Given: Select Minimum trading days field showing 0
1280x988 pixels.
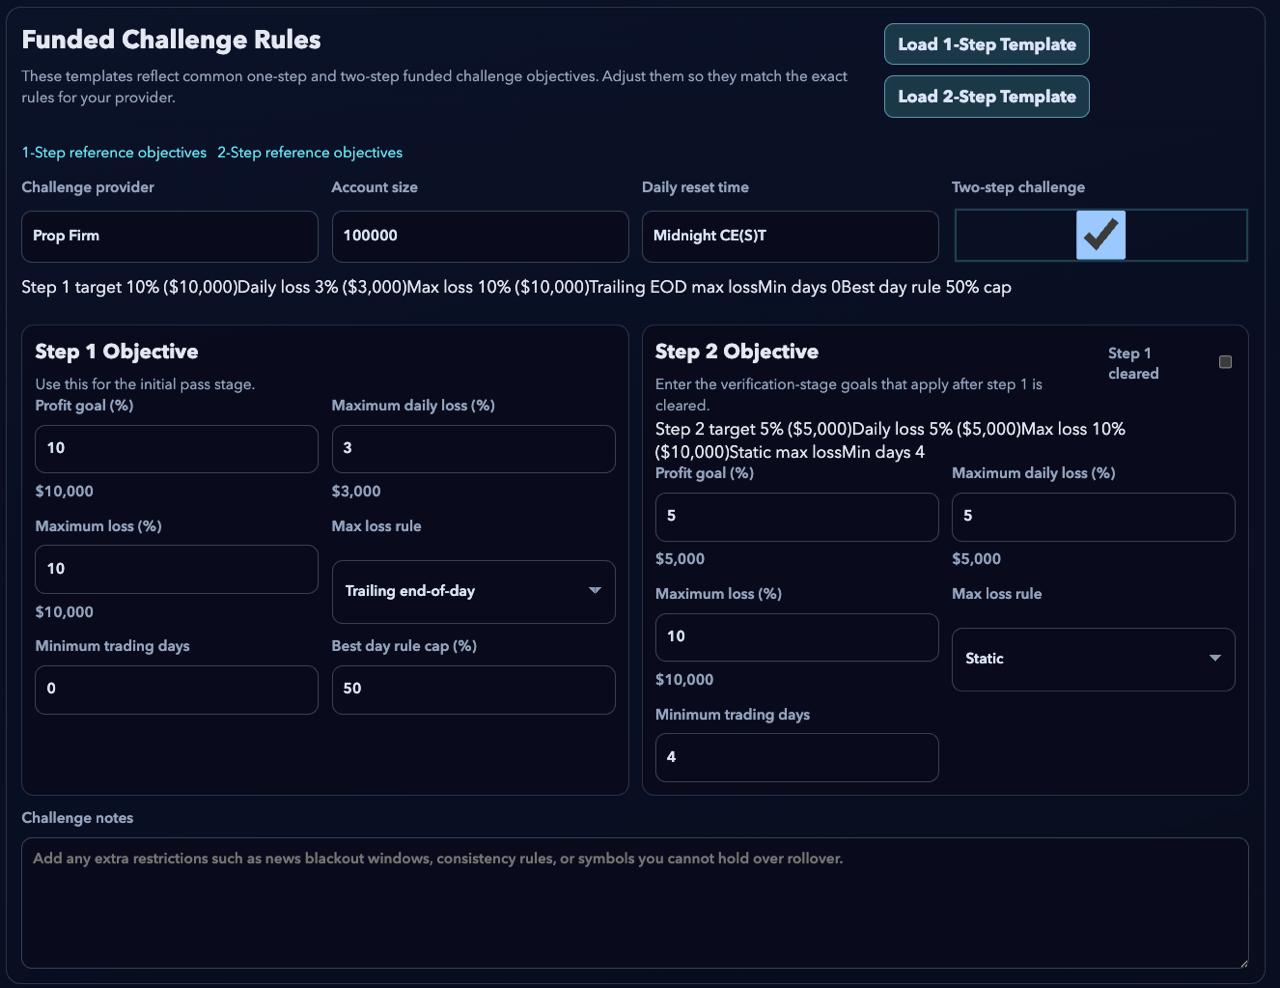Looking at the screenshot, I should click(x=176, y=689).
